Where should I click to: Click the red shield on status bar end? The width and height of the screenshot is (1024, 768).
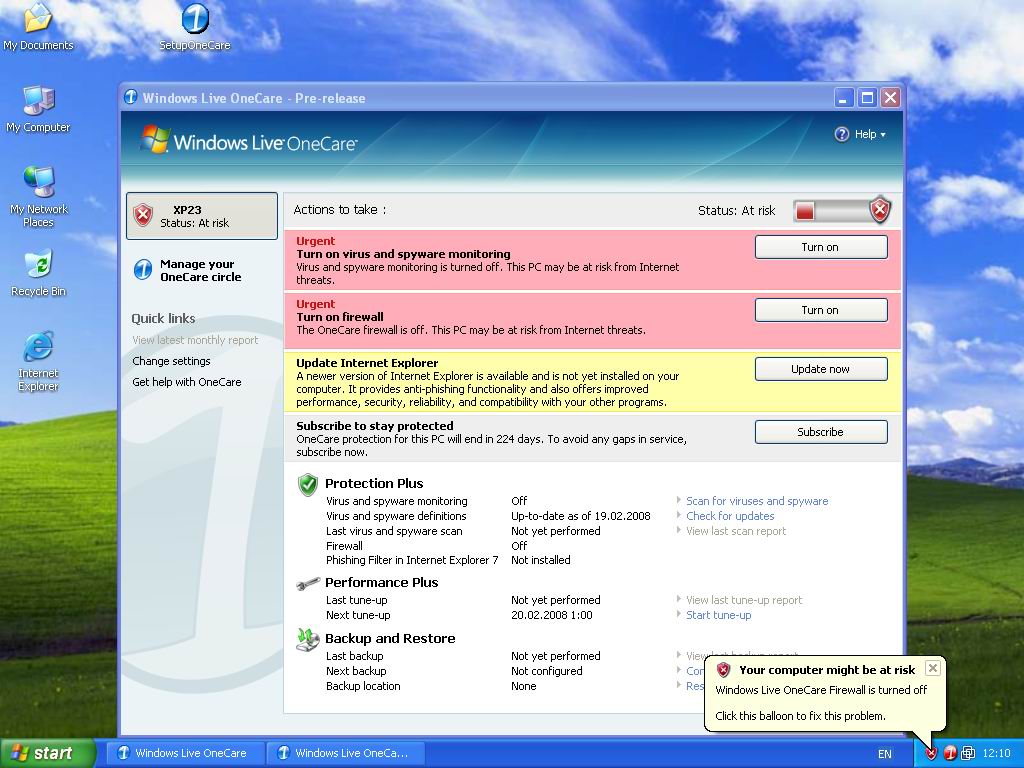point(880,210)
